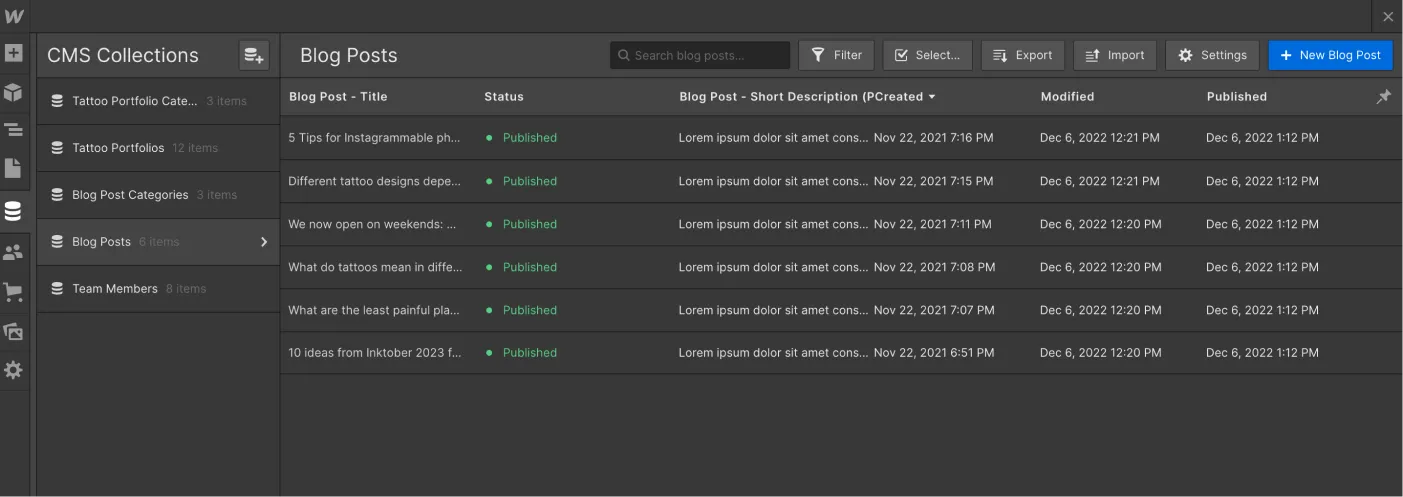Open the Symbols cube panel
This screenshot has height=497, width=1403.
coord(13,92)
